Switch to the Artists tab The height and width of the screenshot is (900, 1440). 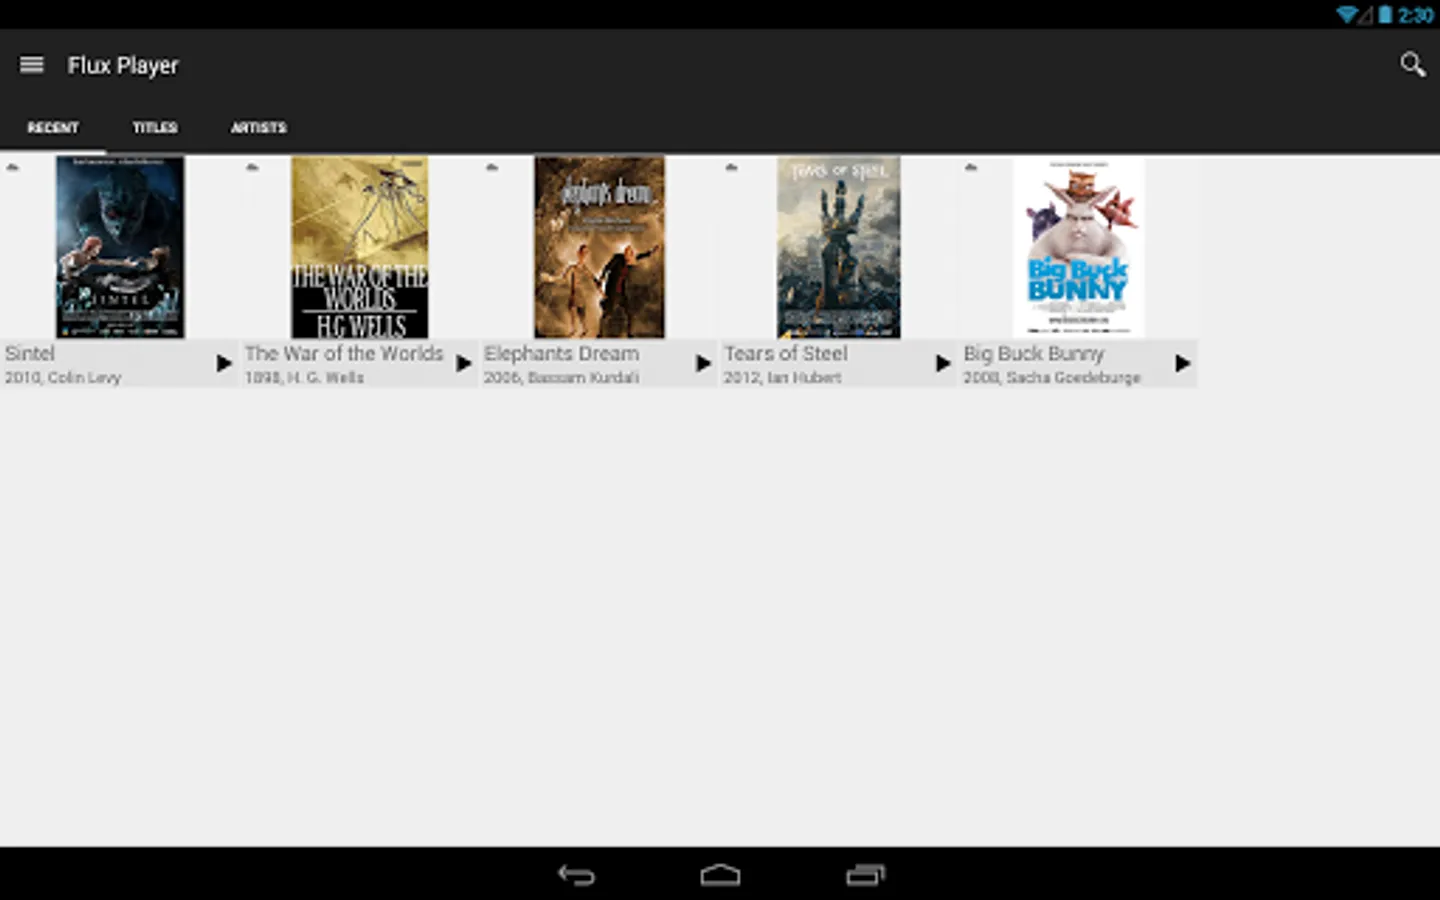259,128
